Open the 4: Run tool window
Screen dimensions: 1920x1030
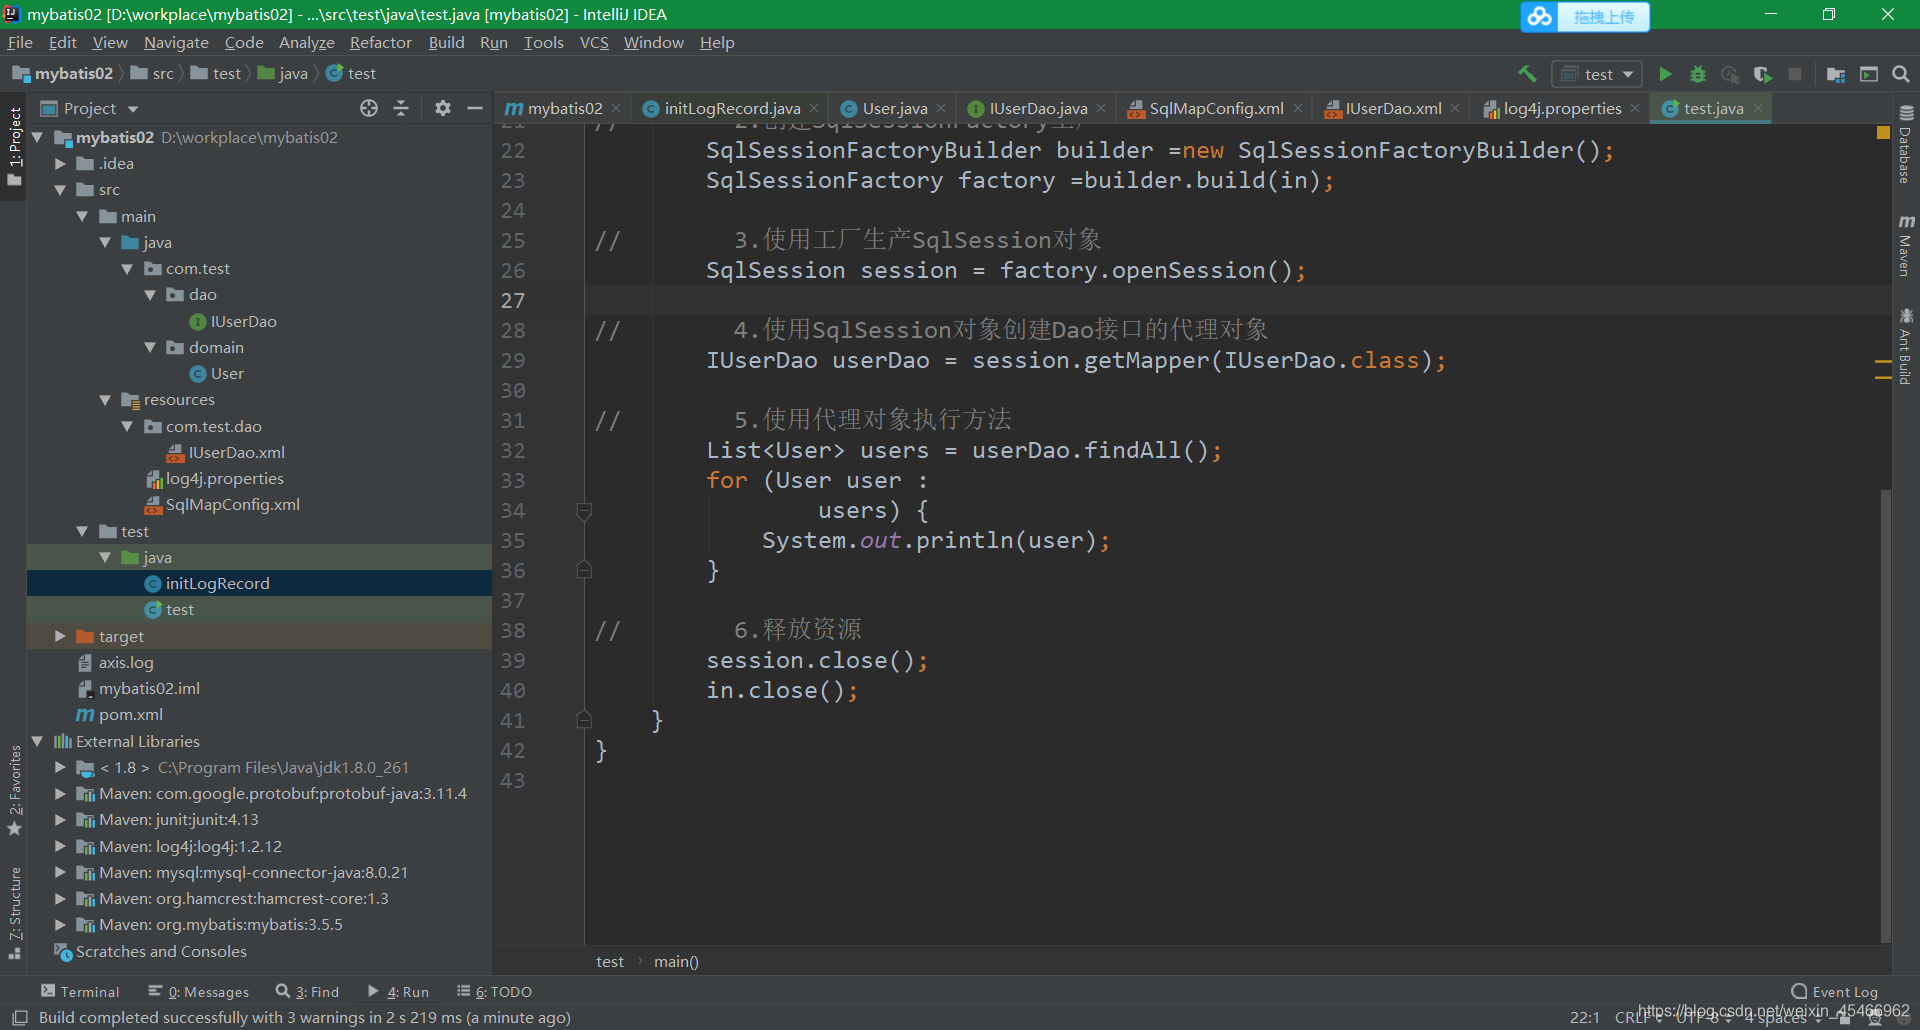tap(398, 991)
